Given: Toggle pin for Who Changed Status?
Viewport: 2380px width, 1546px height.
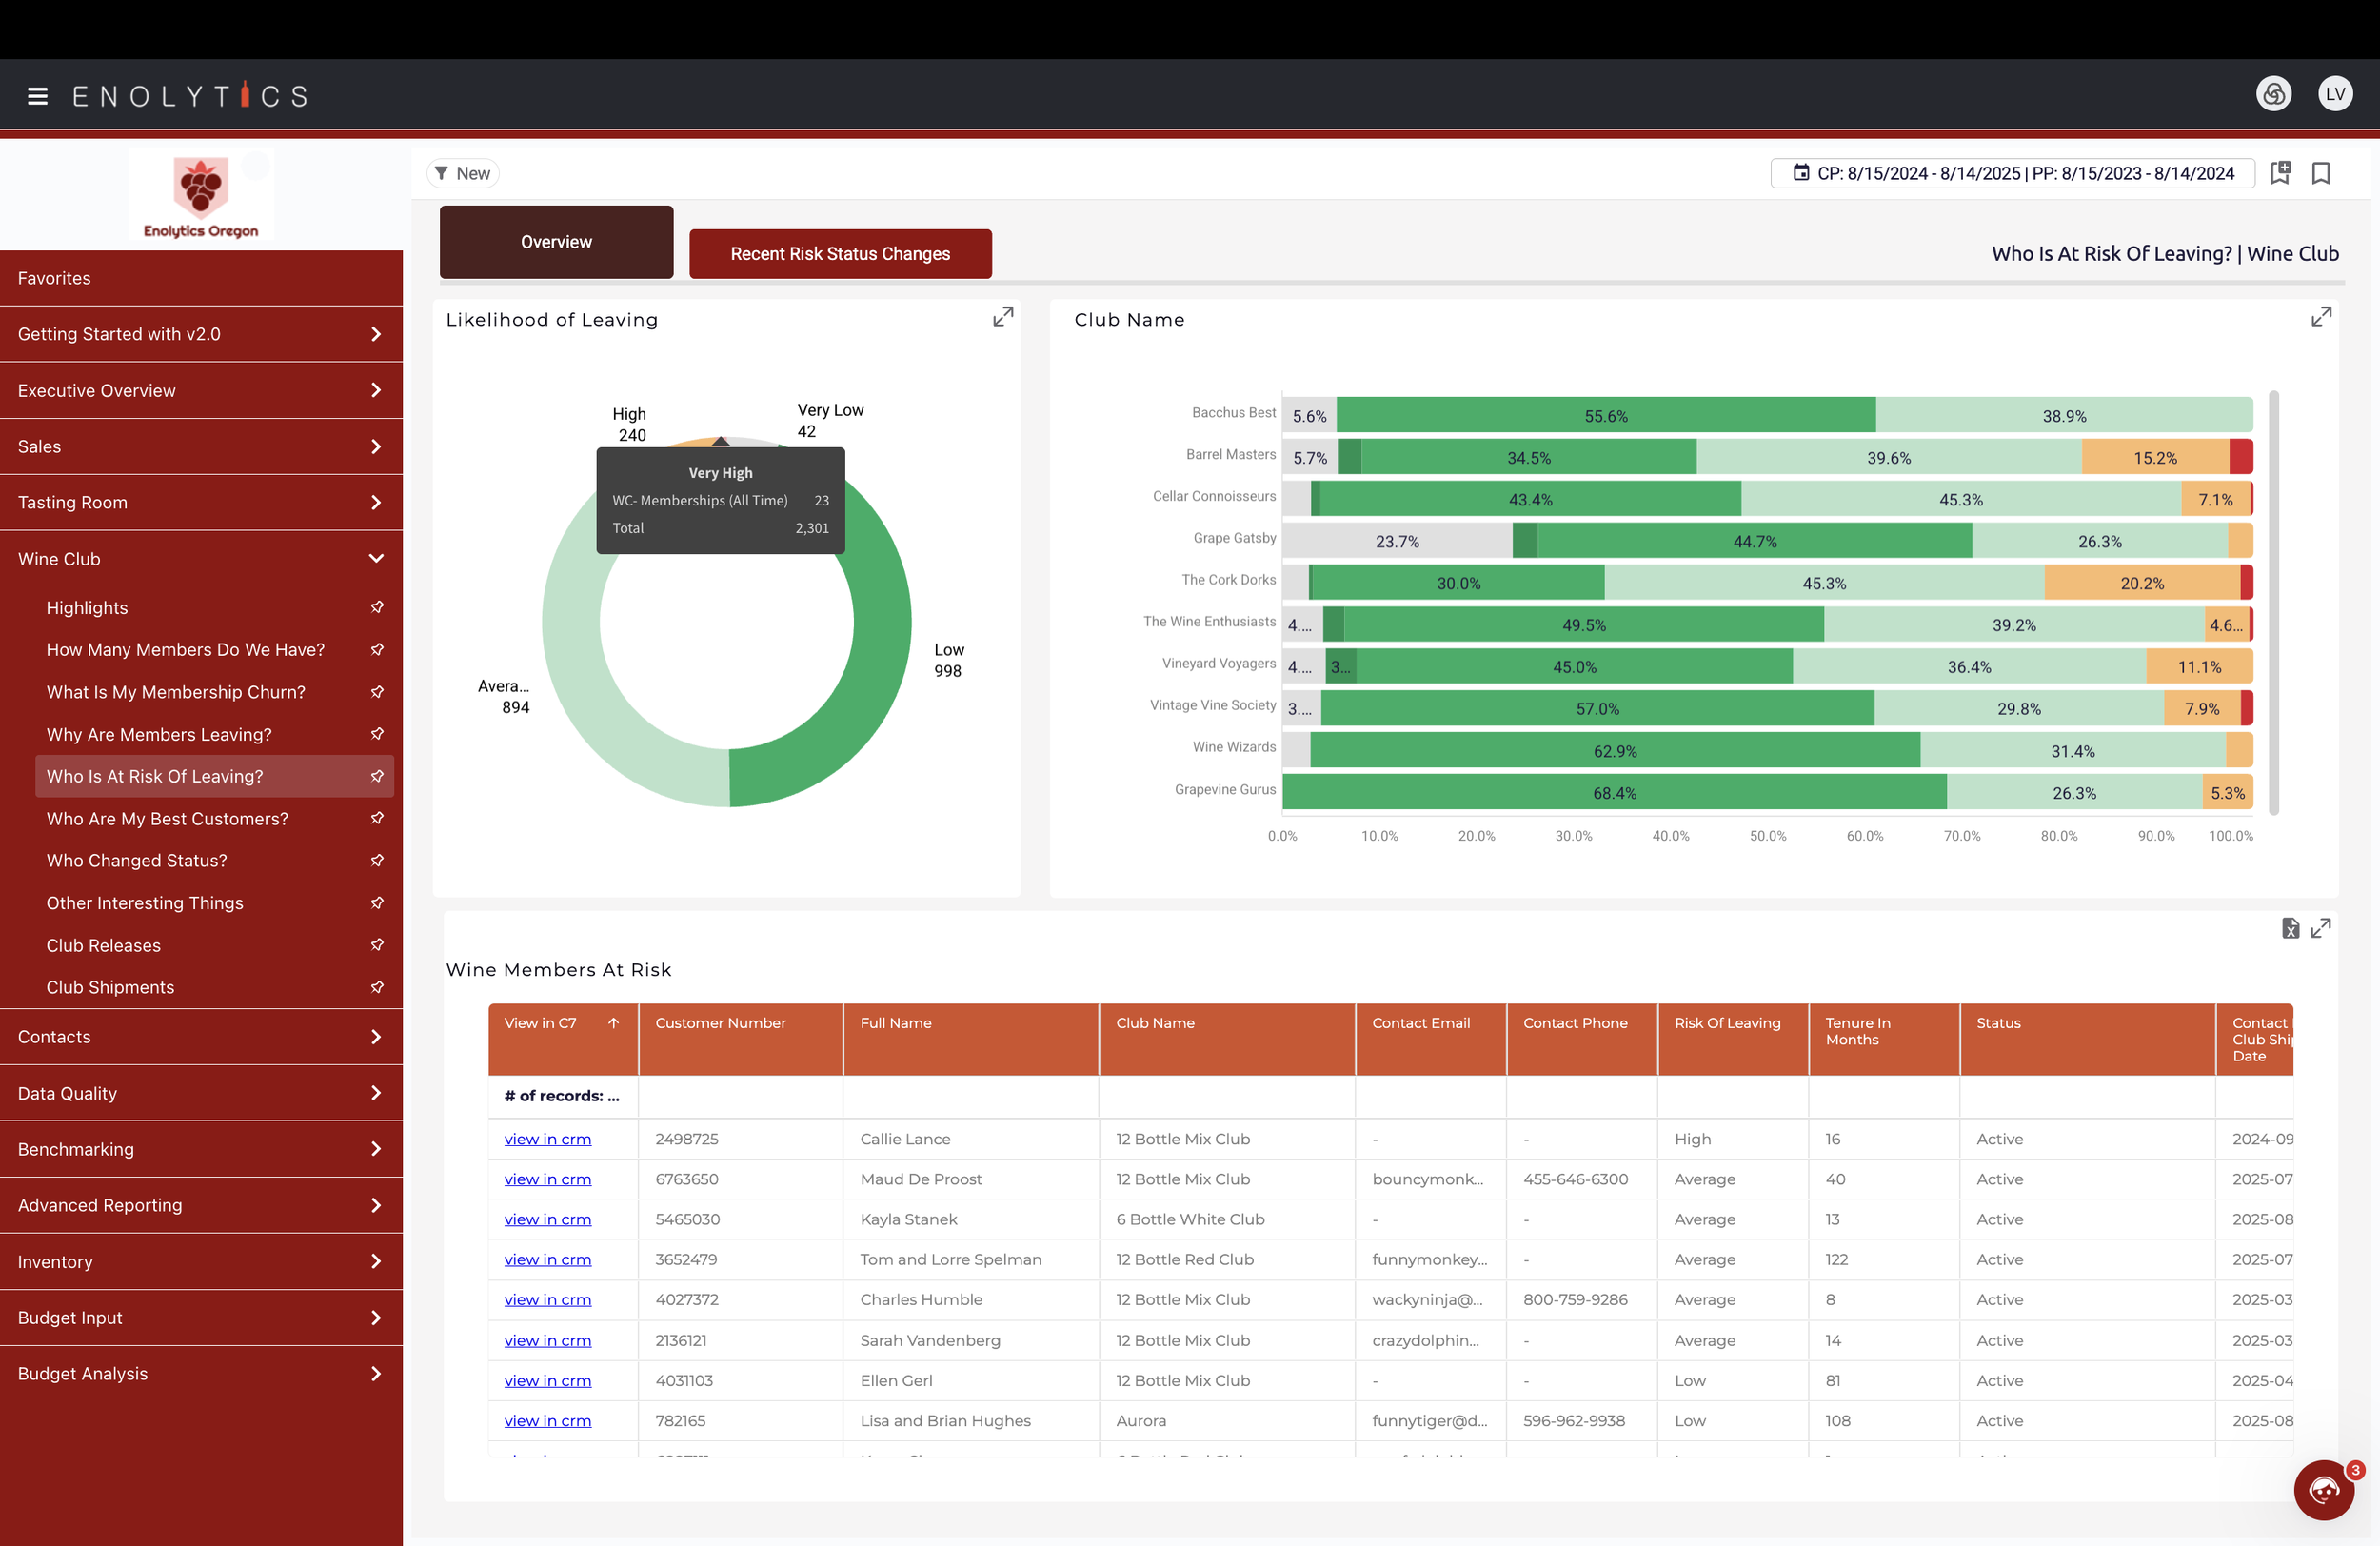Looking at the screenshot, I should (377, 860).
